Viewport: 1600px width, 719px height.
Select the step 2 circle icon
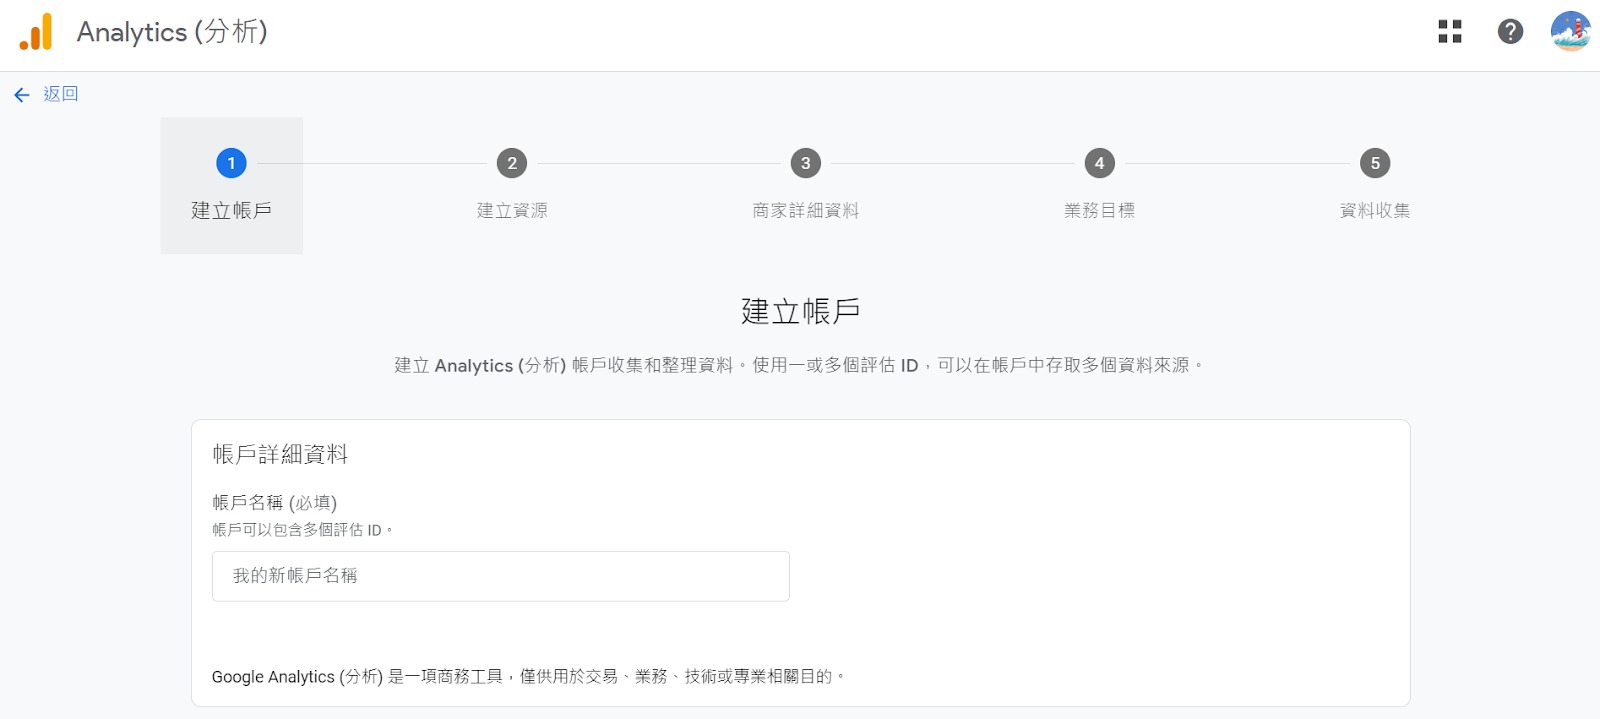[x=512, y=163]
